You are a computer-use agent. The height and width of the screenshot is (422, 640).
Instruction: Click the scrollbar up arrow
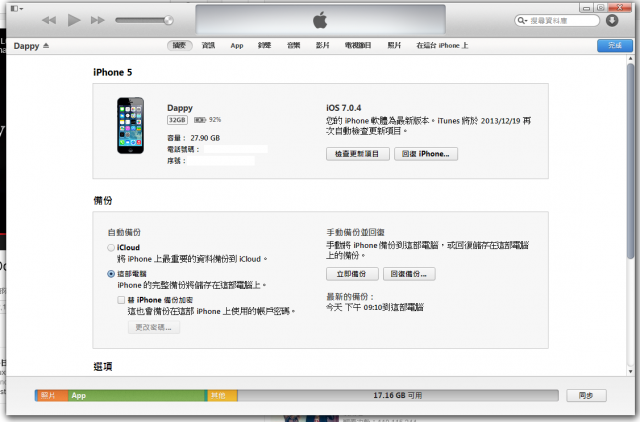click(x=631, y=59)
